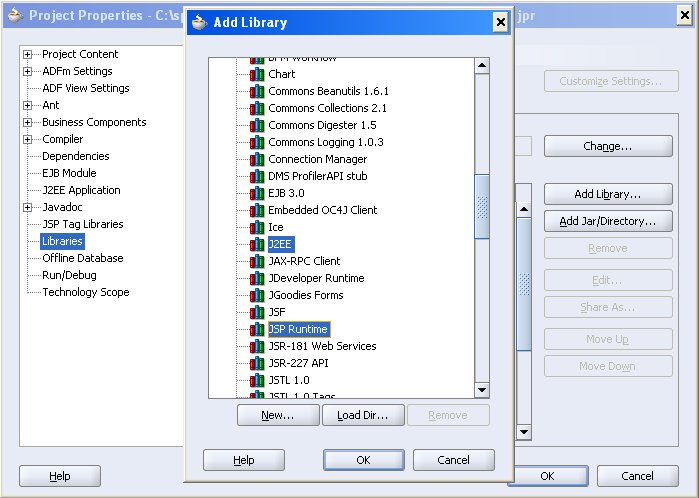This screenshot has width=699, height=498.
Task: Click the JSR-181 Web Services library icon
Action: (x=257, y=346)
